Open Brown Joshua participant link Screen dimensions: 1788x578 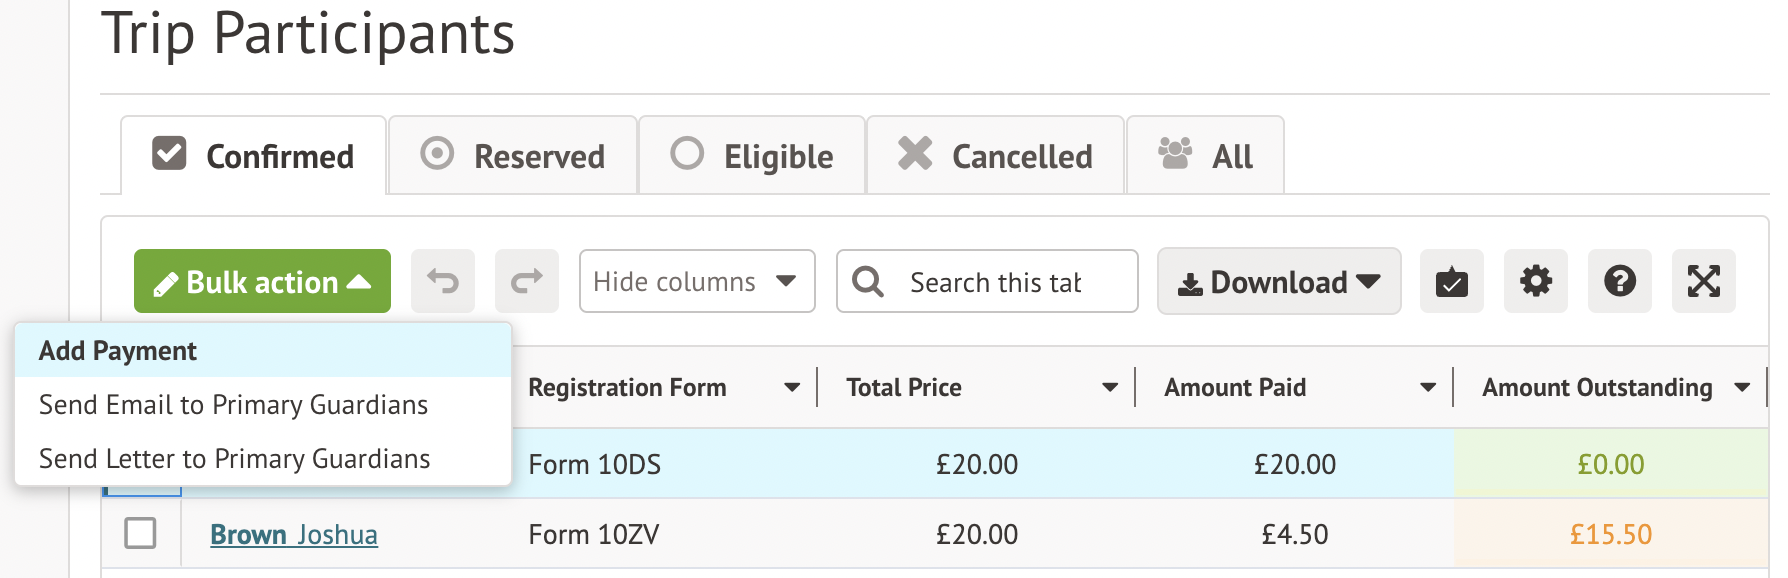[x=294, y=535]
